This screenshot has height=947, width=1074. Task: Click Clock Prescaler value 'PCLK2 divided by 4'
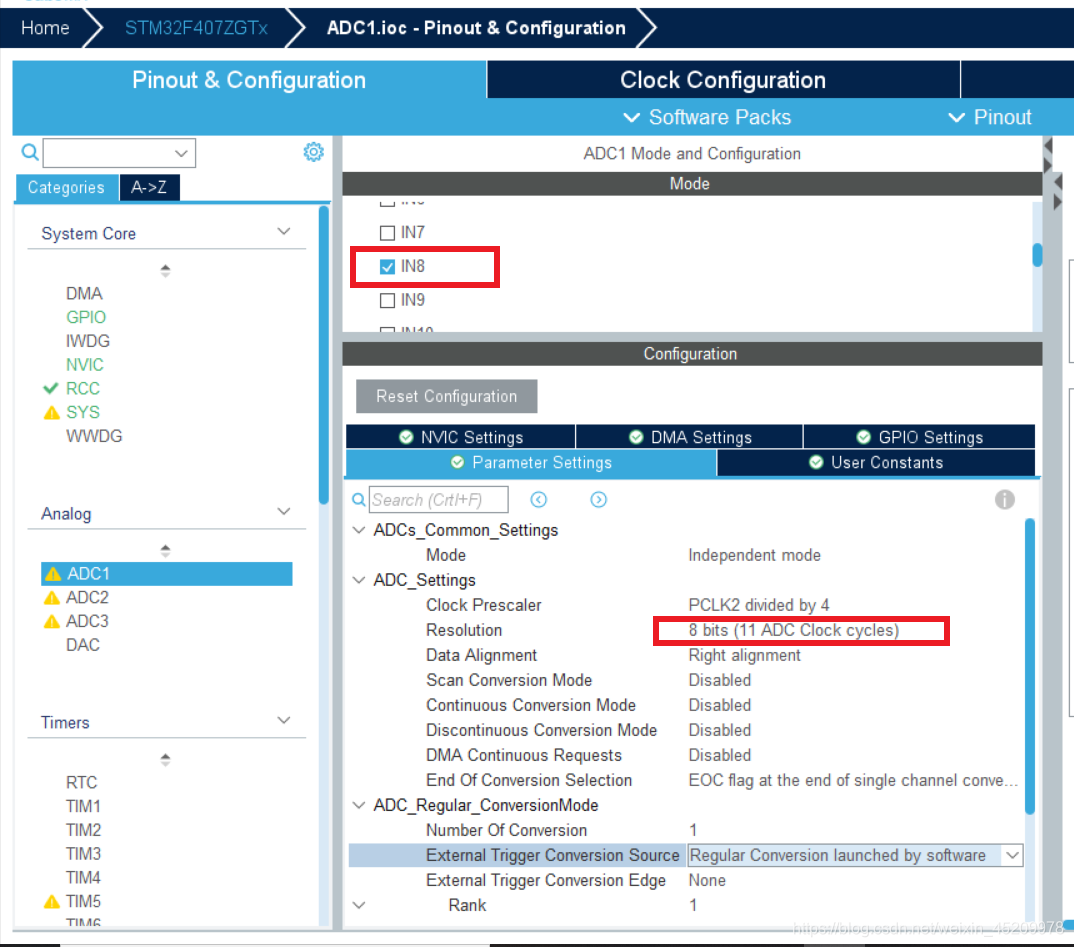coord(759,605)
